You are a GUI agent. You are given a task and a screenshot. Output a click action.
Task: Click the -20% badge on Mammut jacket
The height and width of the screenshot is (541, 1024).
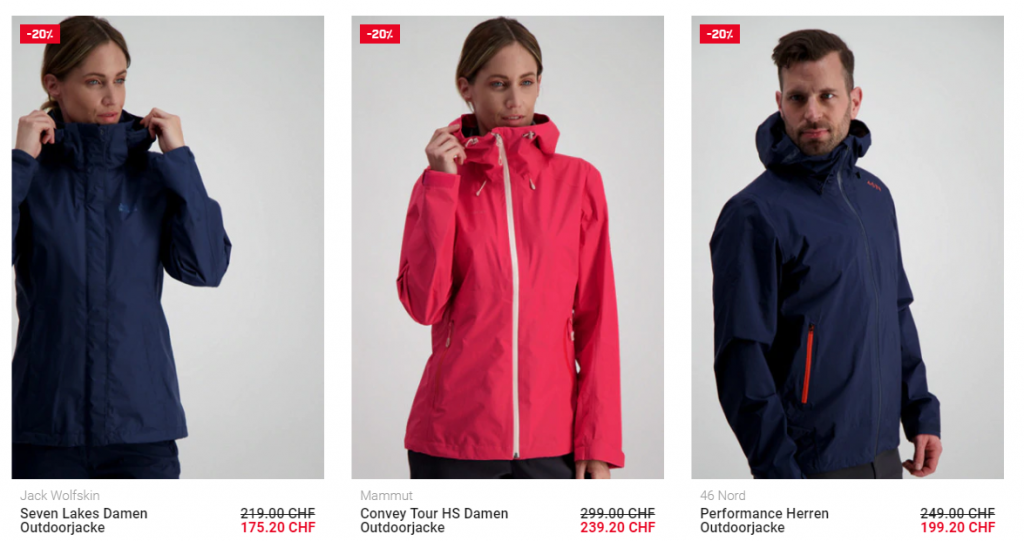pos(379,34)
